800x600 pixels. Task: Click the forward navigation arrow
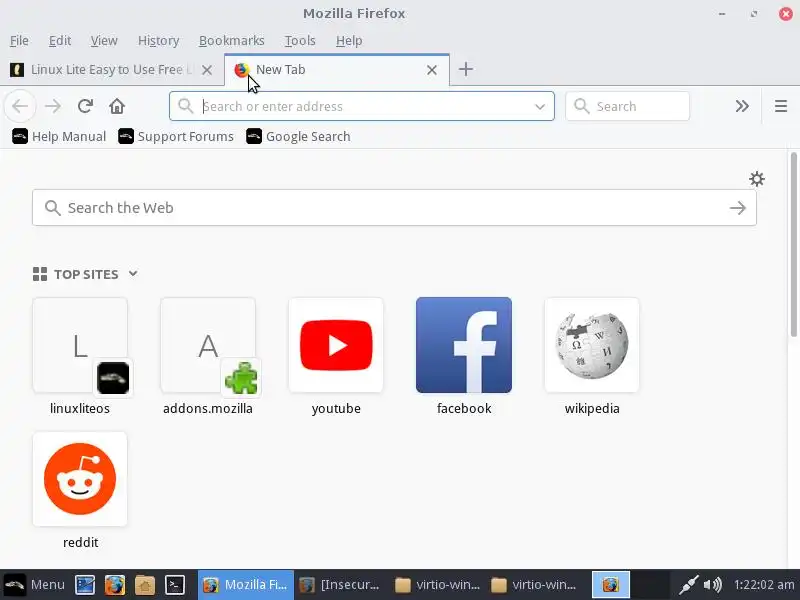click(x=53, y=106)
